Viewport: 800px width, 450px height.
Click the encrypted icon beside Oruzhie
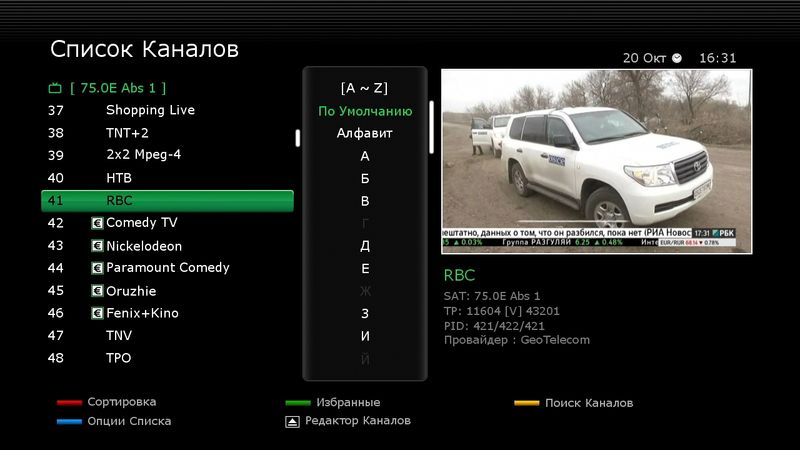97,291
